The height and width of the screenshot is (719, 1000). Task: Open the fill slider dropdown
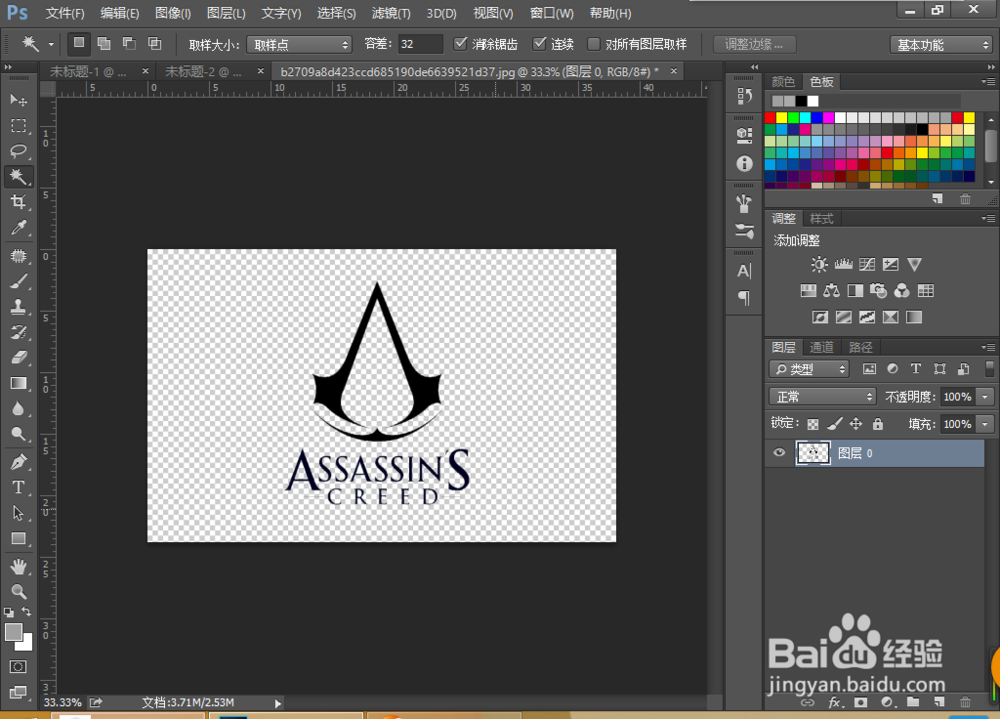point(985,424)
